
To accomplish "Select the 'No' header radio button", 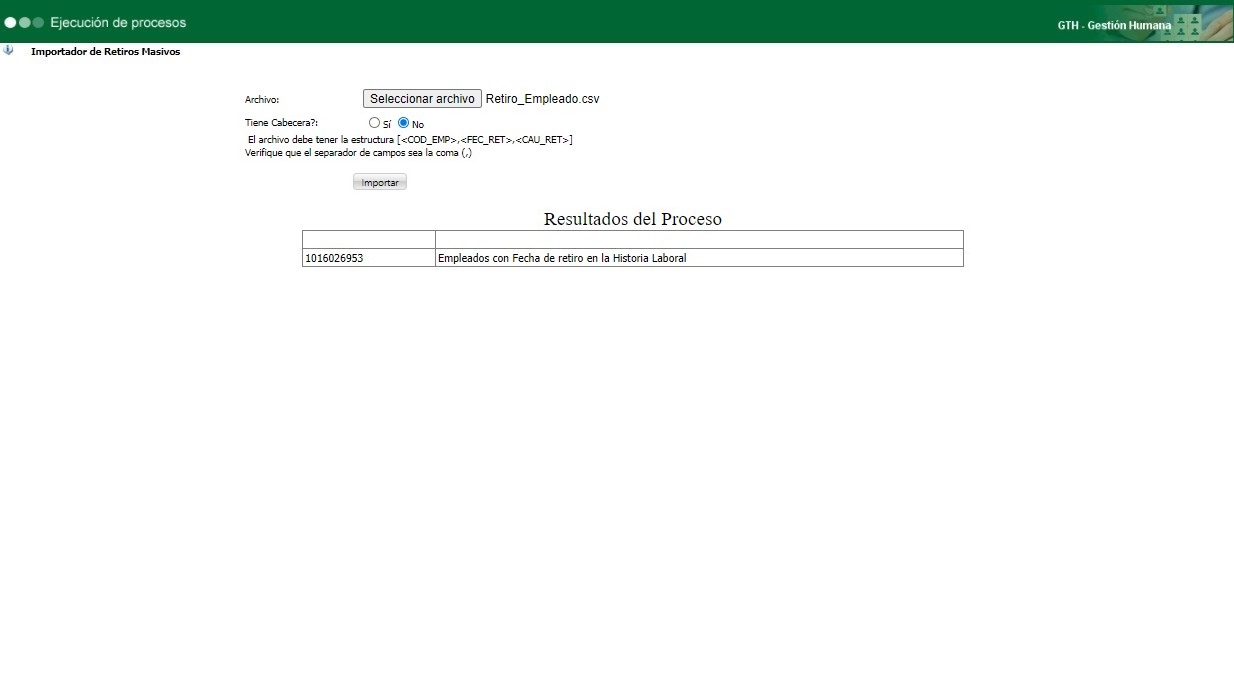I will 404,123.
